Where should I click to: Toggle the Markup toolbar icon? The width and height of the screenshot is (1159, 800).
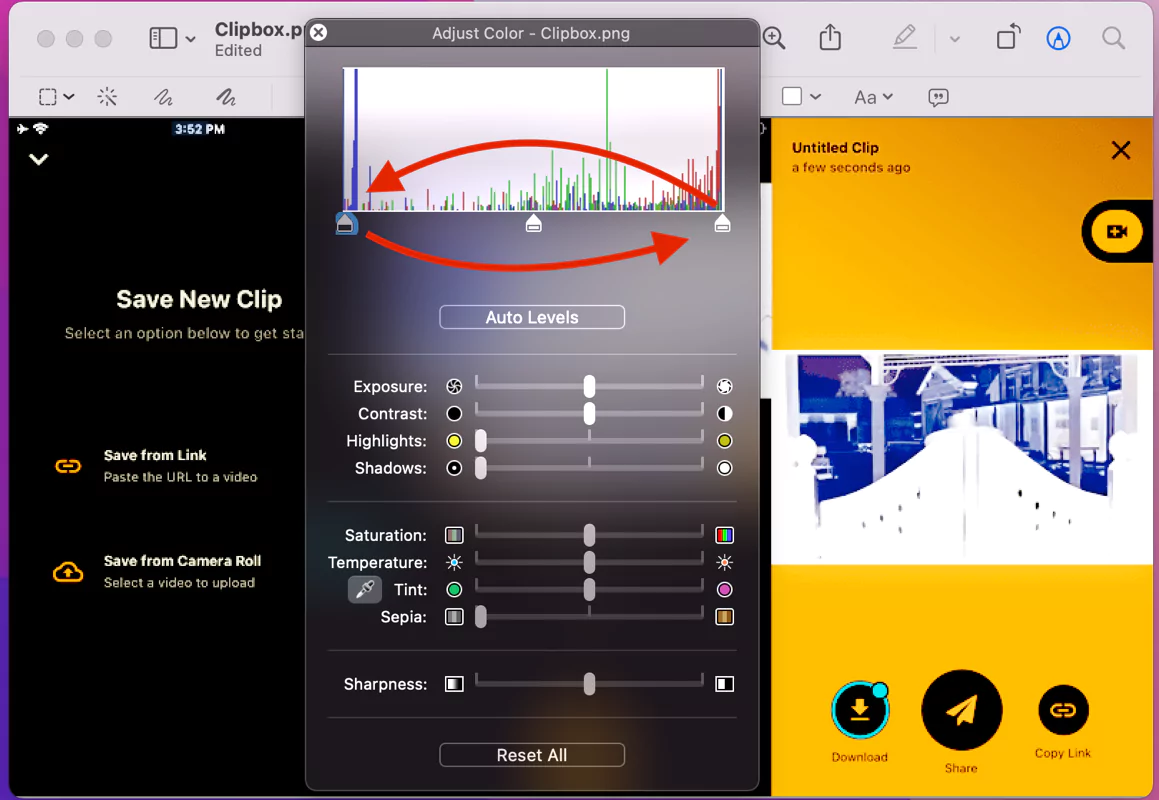(1058, 38)
